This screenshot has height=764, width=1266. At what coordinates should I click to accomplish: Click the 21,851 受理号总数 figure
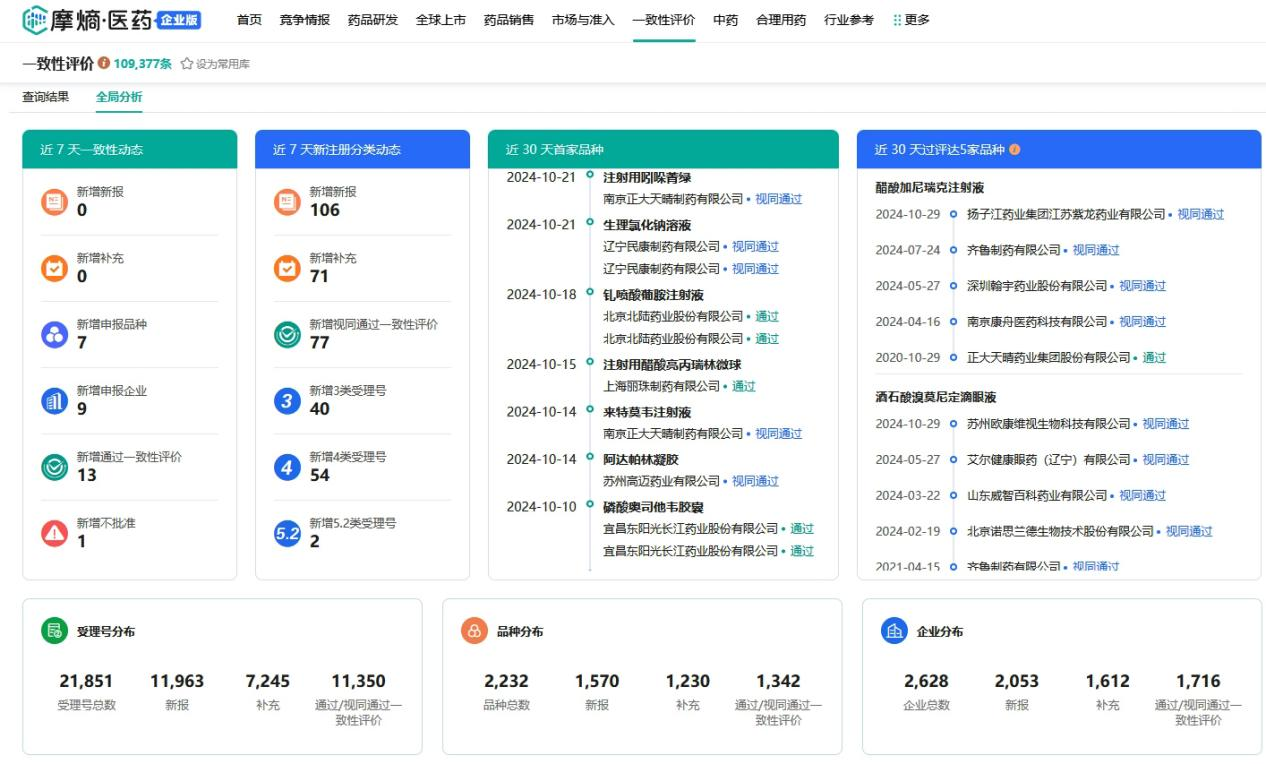[86, 681]
